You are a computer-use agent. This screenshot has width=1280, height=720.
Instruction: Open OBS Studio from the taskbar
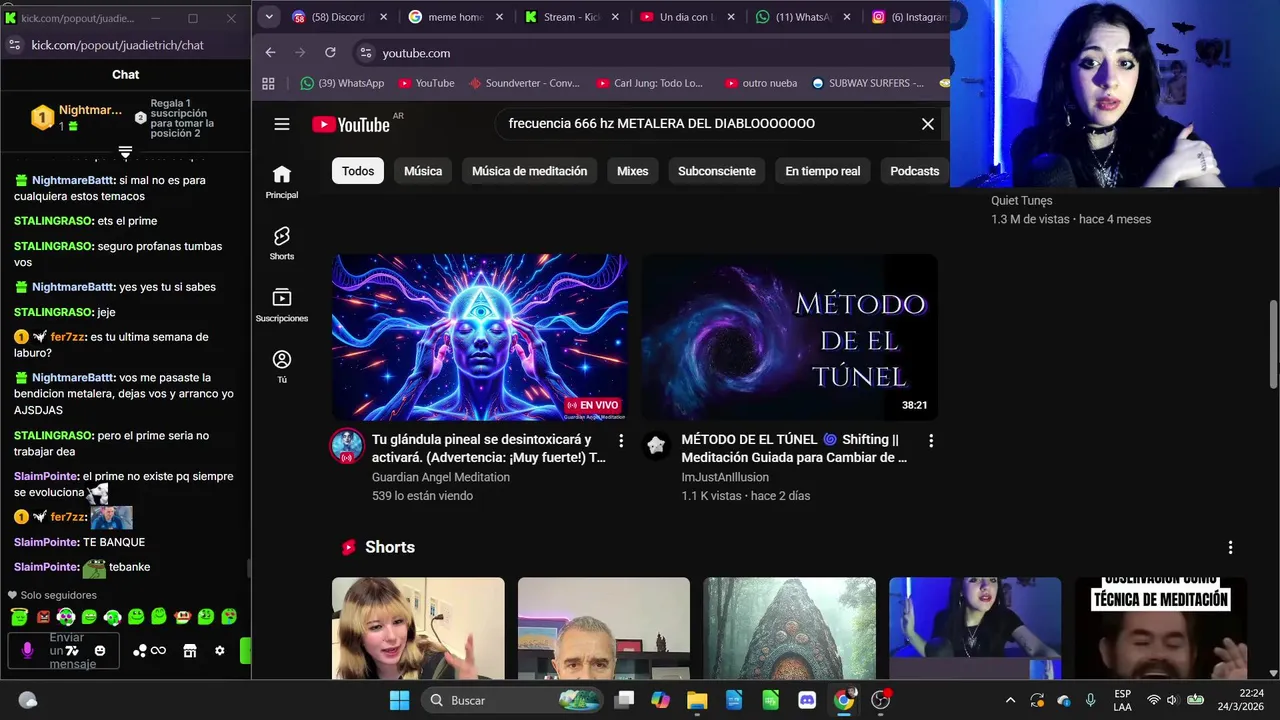click(x=881, y=700)
